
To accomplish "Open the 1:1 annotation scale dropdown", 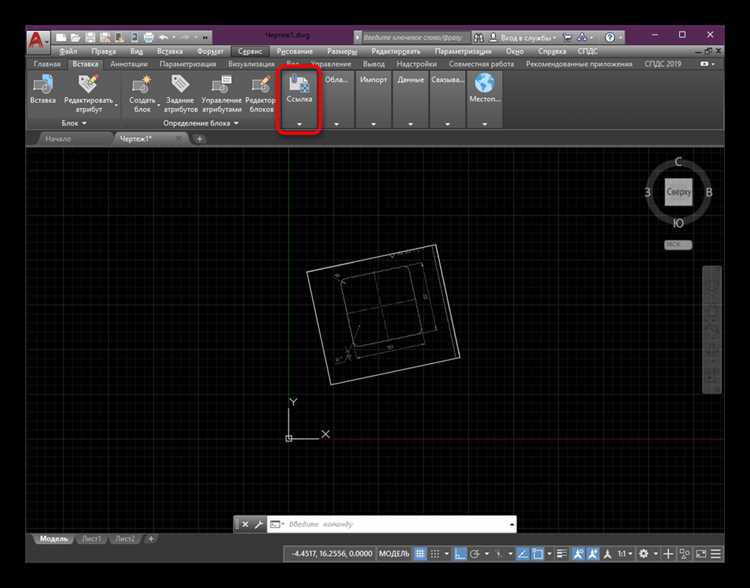I will (624, 554).
